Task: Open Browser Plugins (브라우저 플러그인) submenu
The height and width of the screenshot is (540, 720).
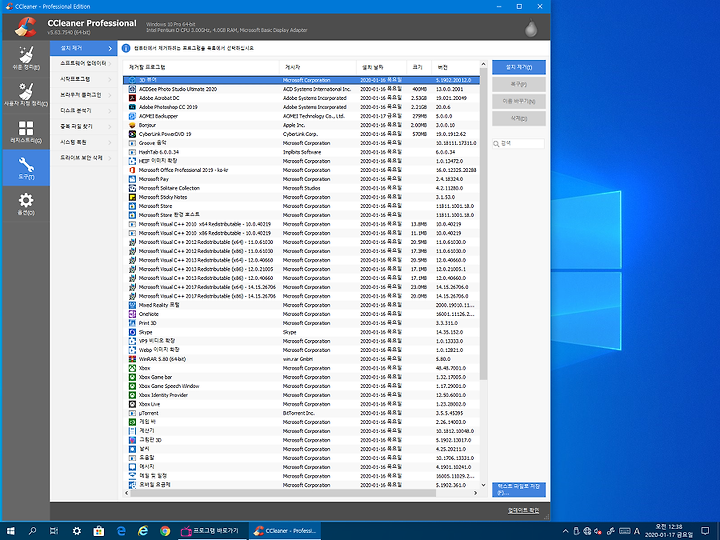Action: coord(84,95)
